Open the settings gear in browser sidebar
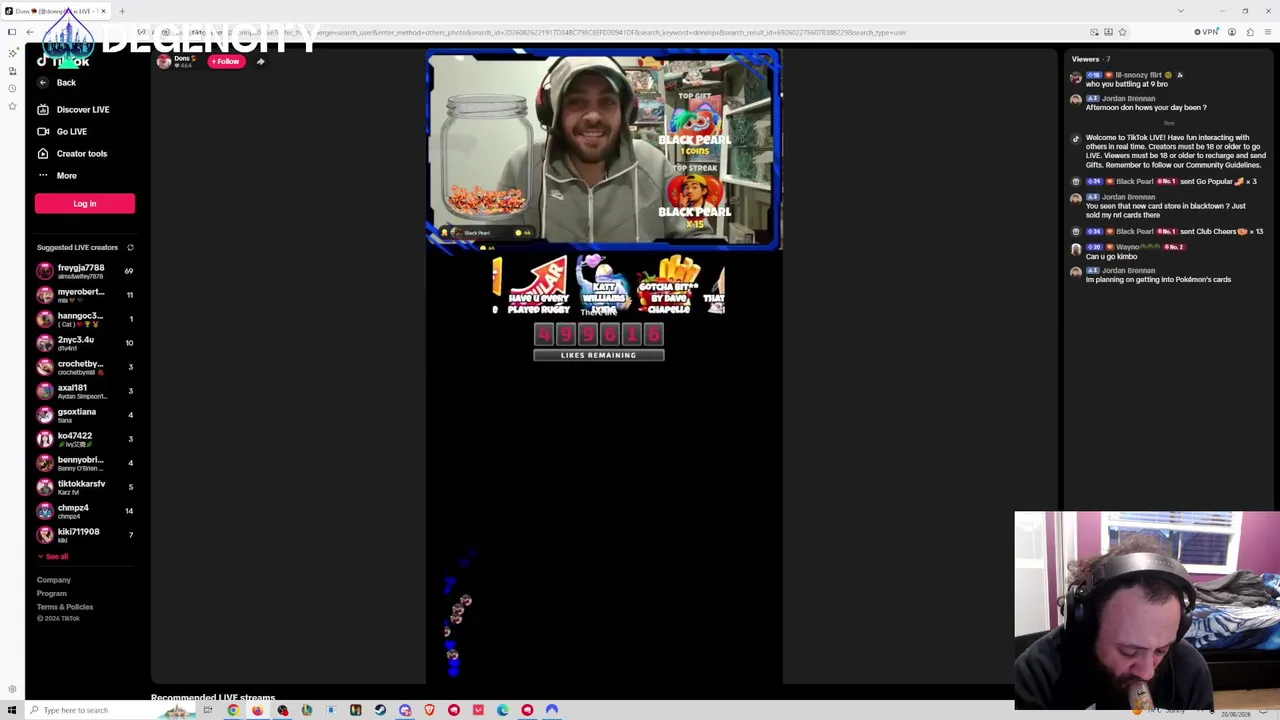1280x720 pixels. pos(12,689)
